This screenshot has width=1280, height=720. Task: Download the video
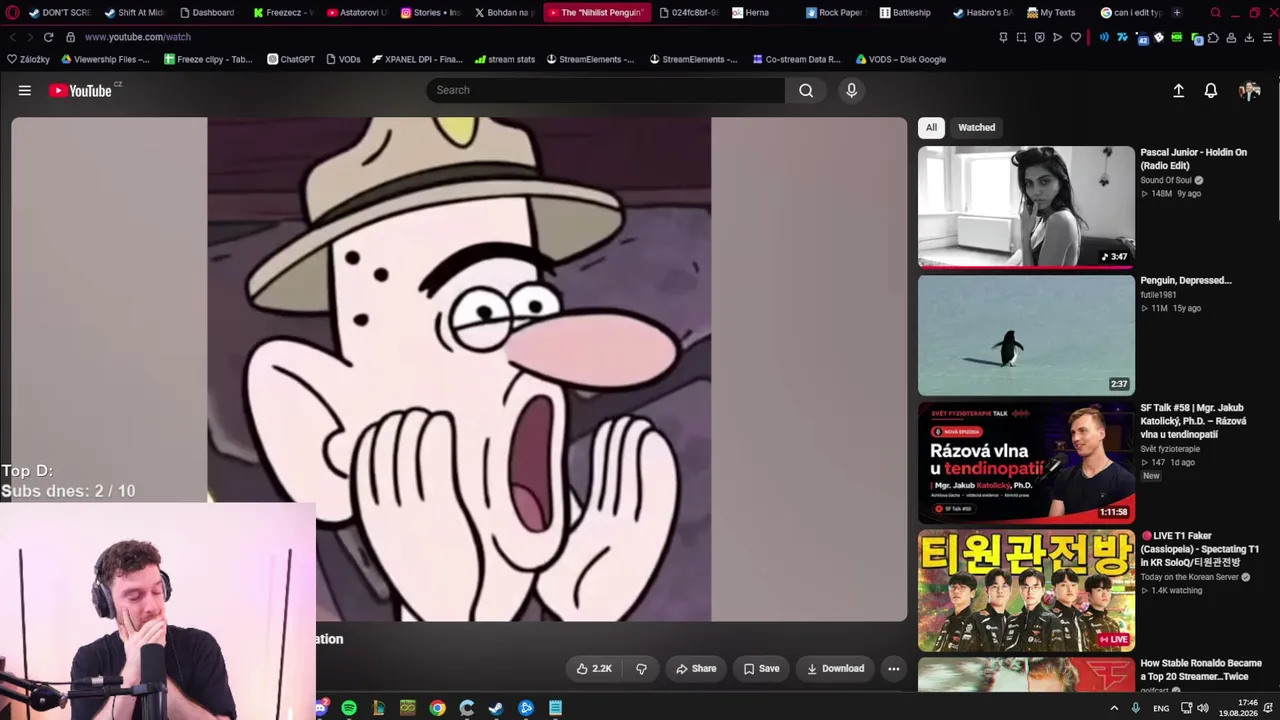point(835,669)
